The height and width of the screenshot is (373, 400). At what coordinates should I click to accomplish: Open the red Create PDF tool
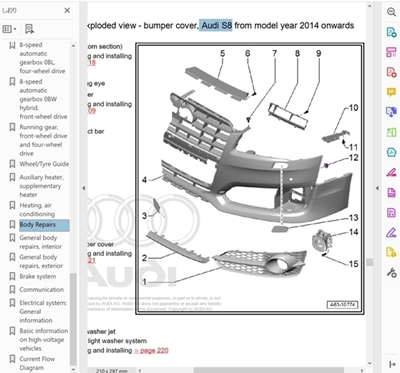[391, 72]
